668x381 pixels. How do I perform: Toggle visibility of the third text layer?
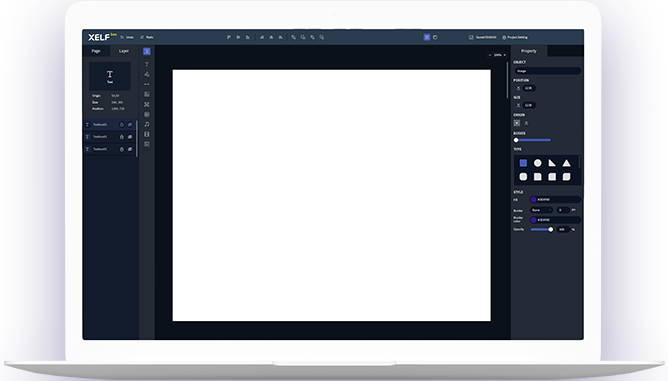130,149
